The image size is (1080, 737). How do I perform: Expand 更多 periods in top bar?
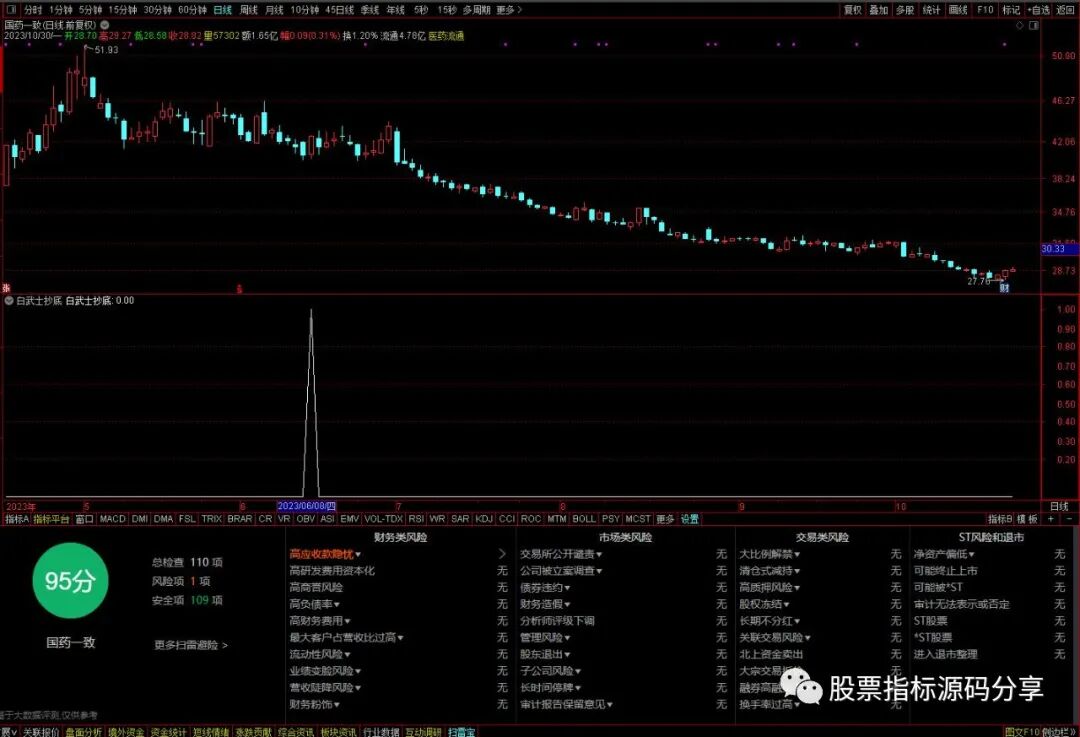508,10
